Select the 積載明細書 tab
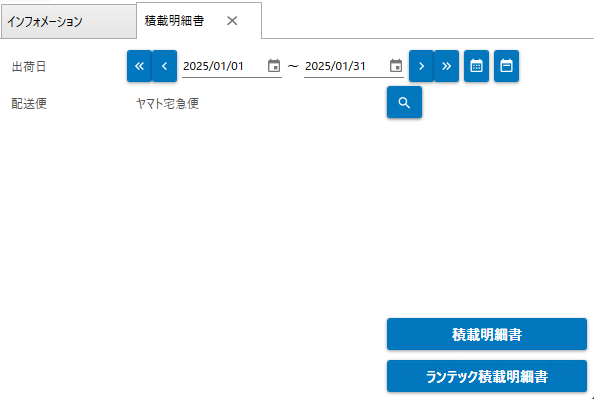 [175, 21]
